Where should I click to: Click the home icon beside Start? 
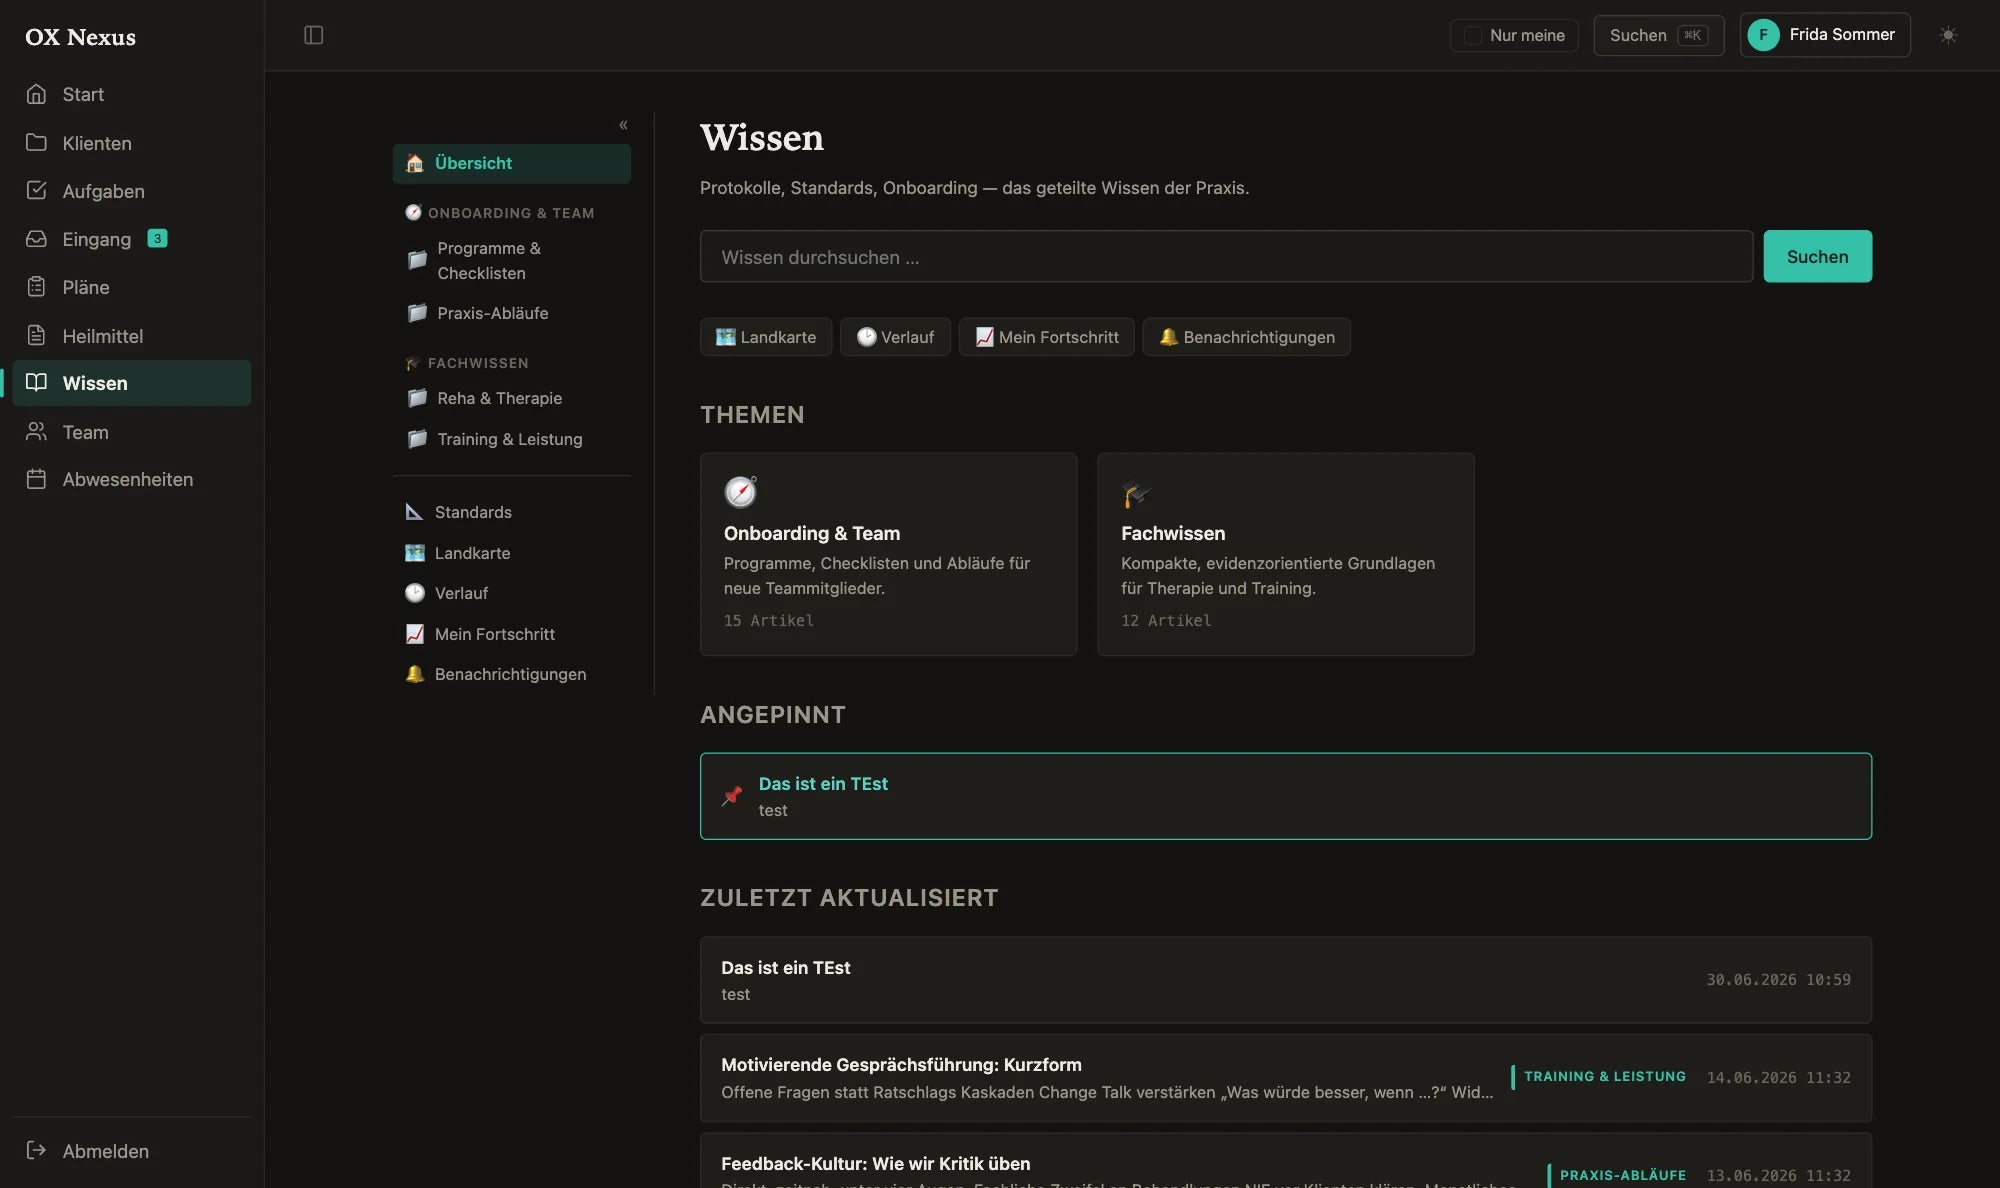36,94
